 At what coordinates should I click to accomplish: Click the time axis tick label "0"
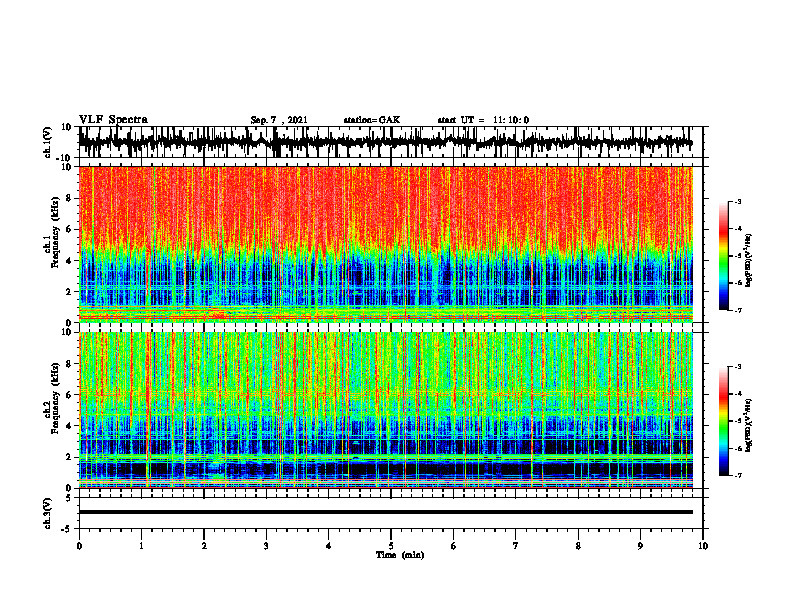(x=79, y=546)
